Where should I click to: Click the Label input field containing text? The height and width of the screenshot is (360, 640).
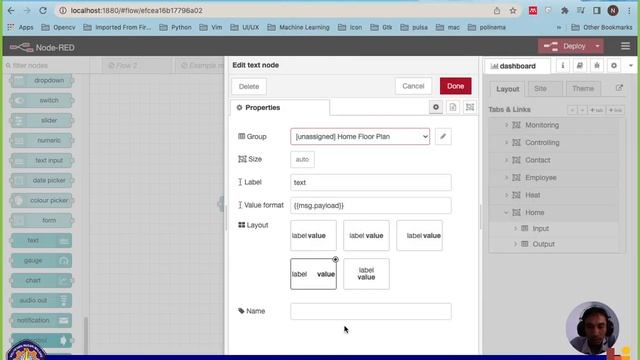[371, 182]
